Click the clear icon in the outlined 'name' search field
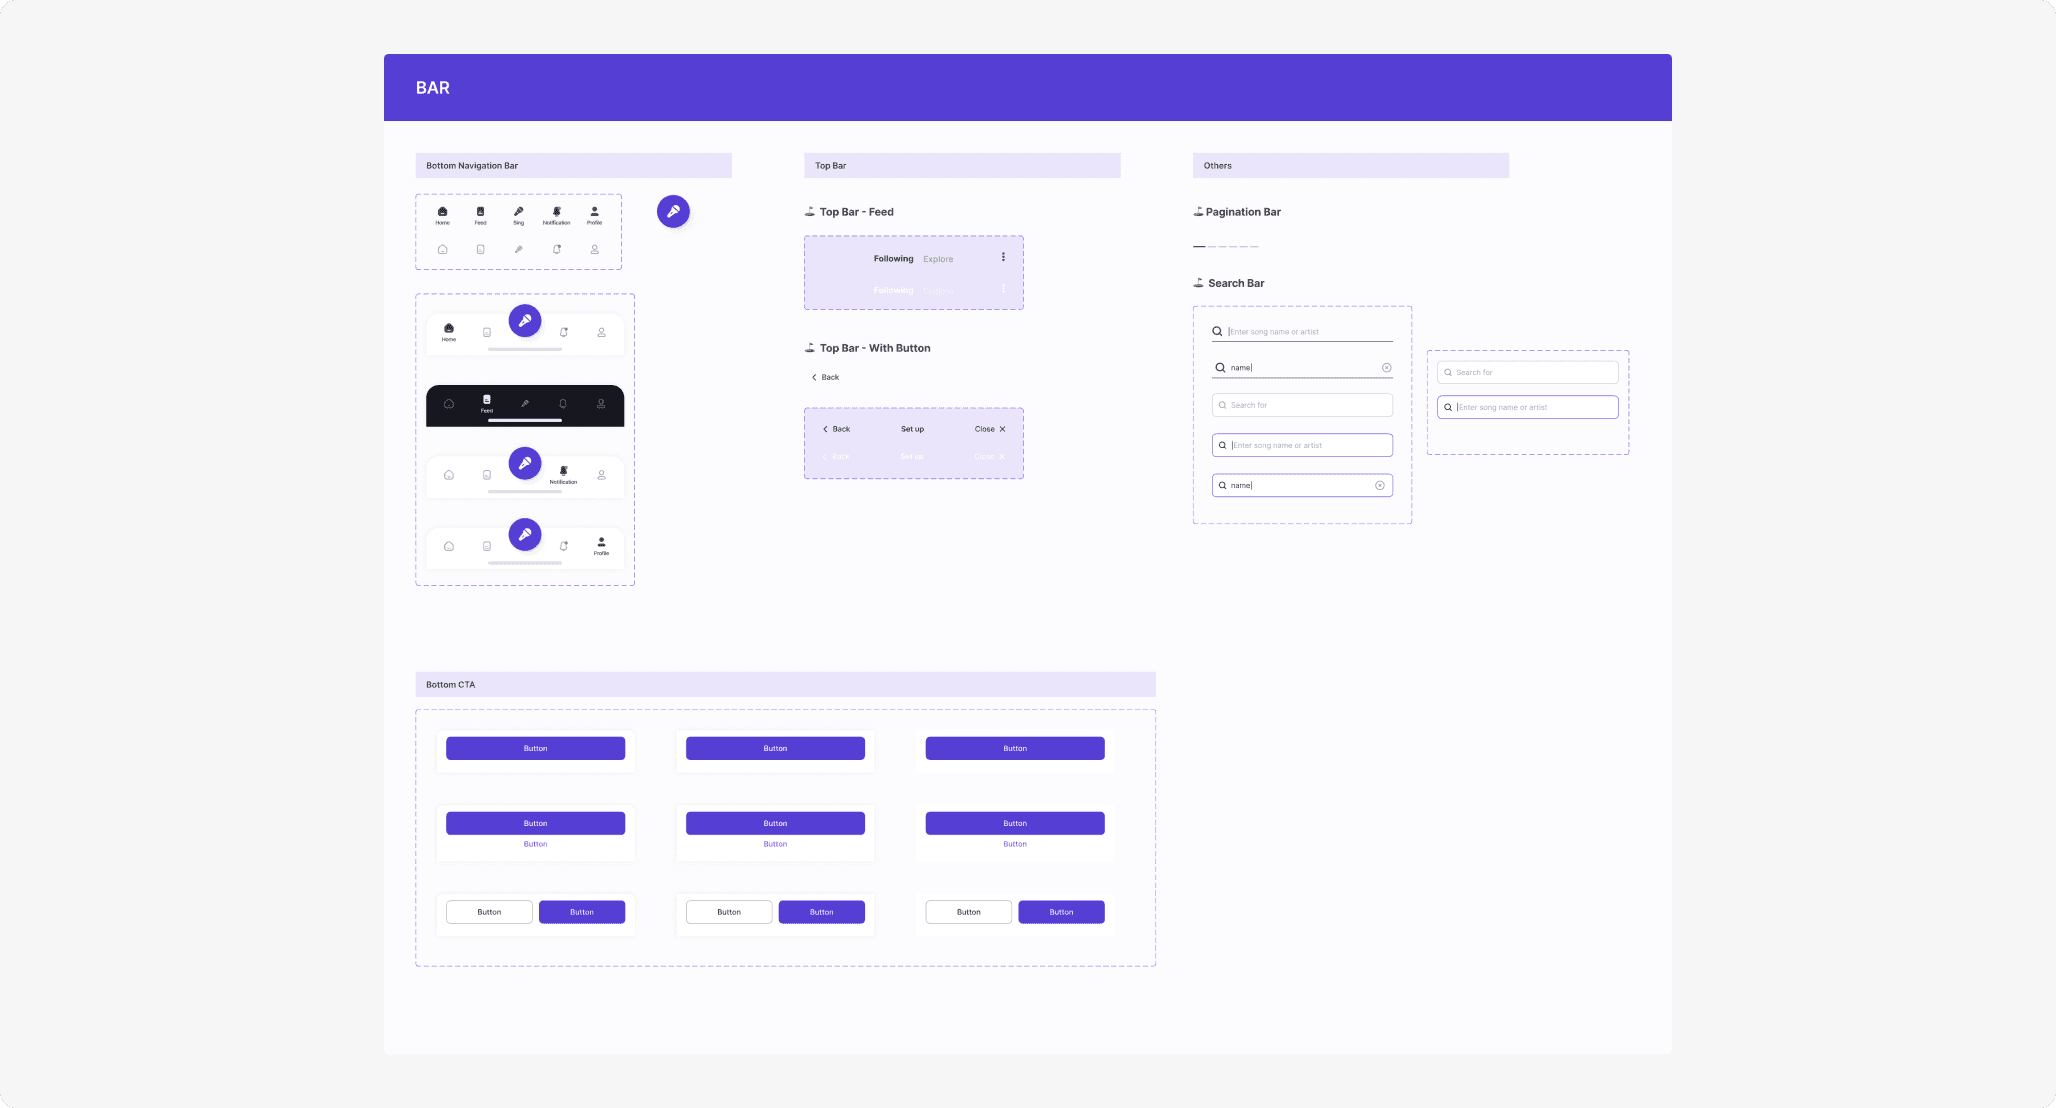Screen dimensions: 2056x1108 pyautogui.click(x=1379, y=485)
